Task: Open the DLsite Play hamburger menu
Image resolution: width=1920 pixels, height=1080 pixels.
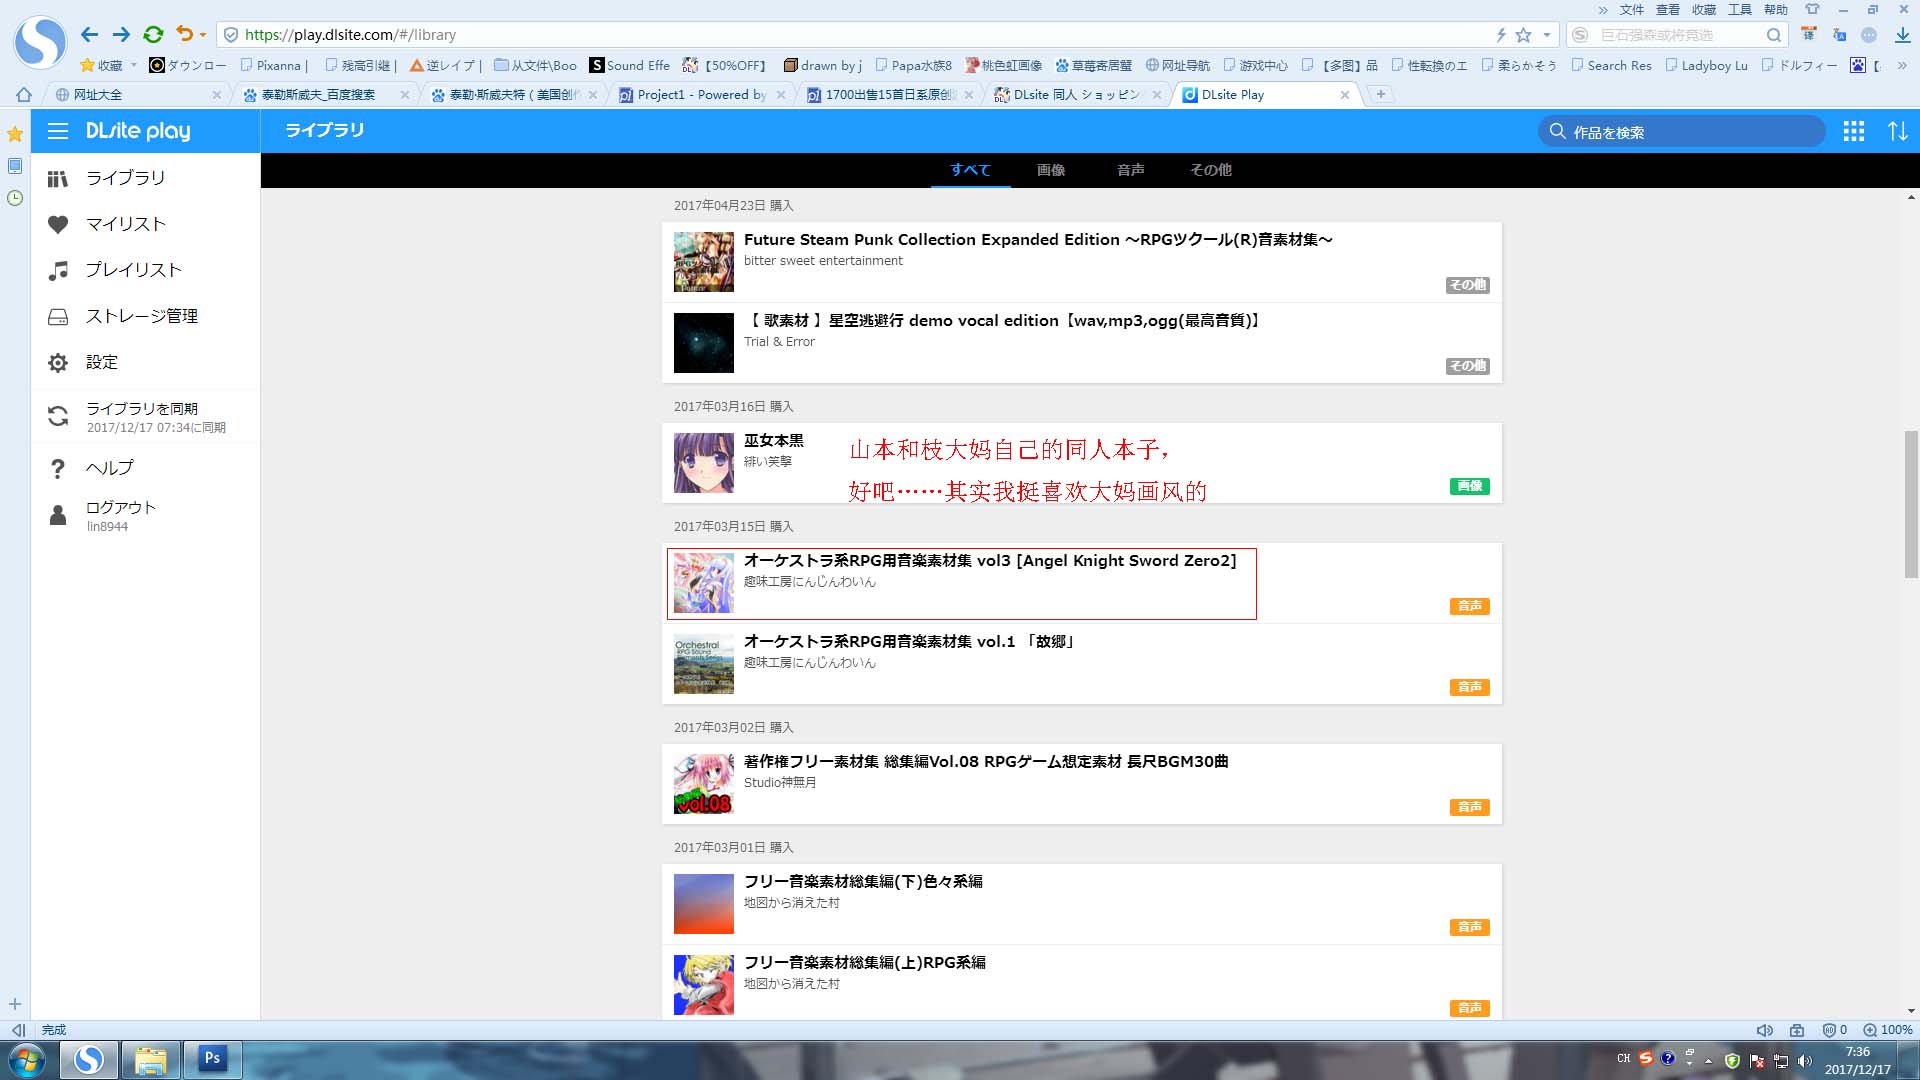Action: coord(58,131)
